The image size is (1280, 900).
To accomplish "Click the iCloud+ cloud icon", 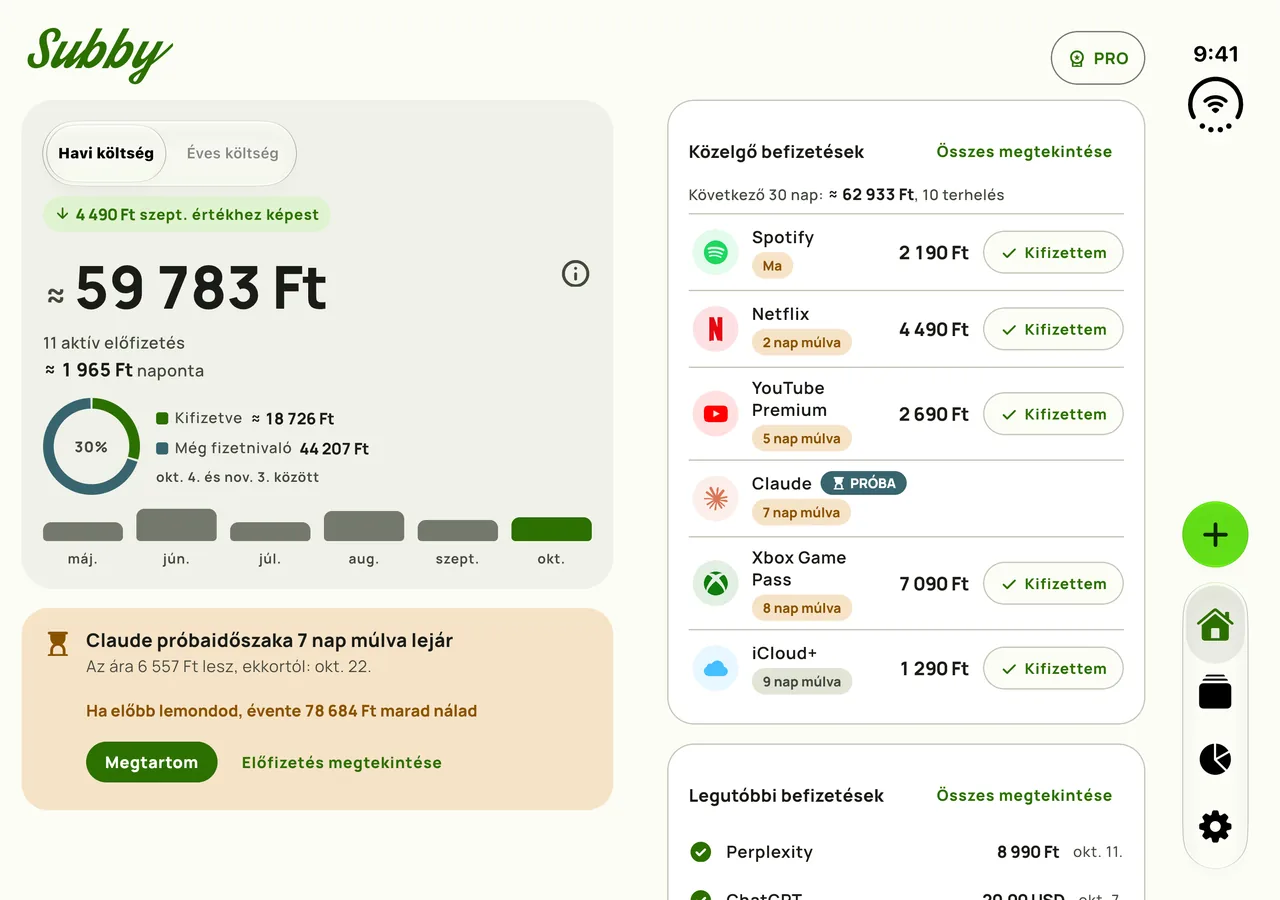I will click(x=715, y=668).
